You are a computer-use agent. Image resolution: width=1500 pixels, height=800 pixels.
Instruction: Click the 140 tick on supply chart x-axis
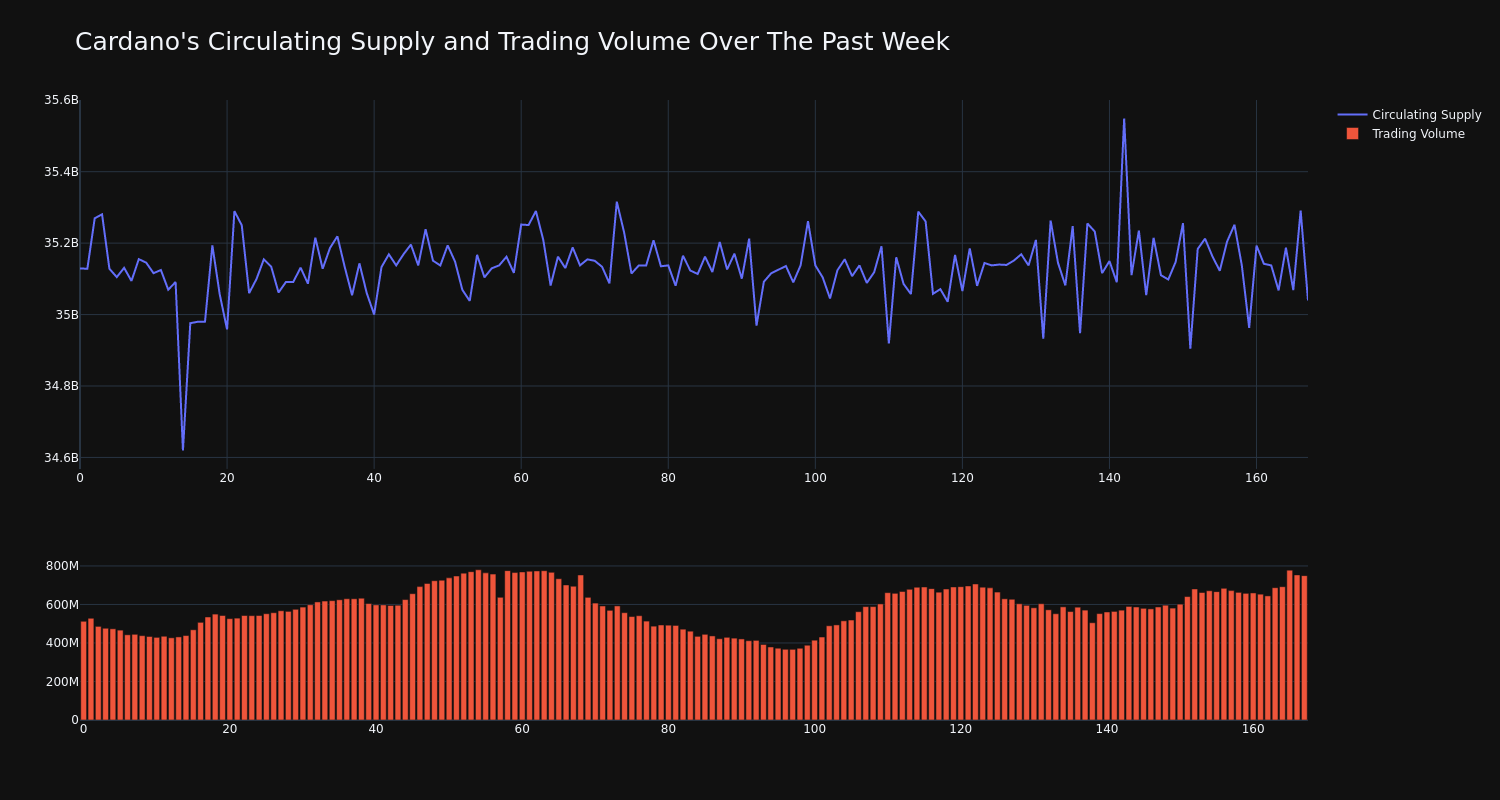(1109, 478)
